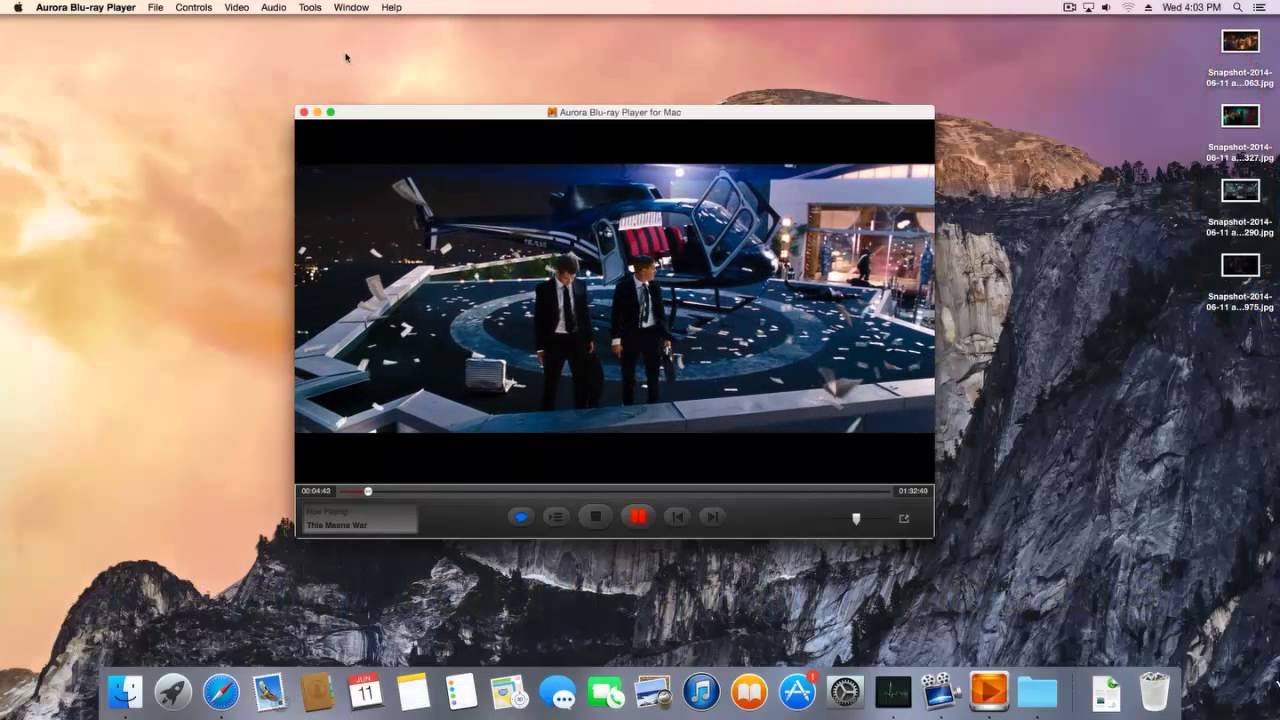
Task: Open Trash from the Dock
Action: pos(1154,692)
